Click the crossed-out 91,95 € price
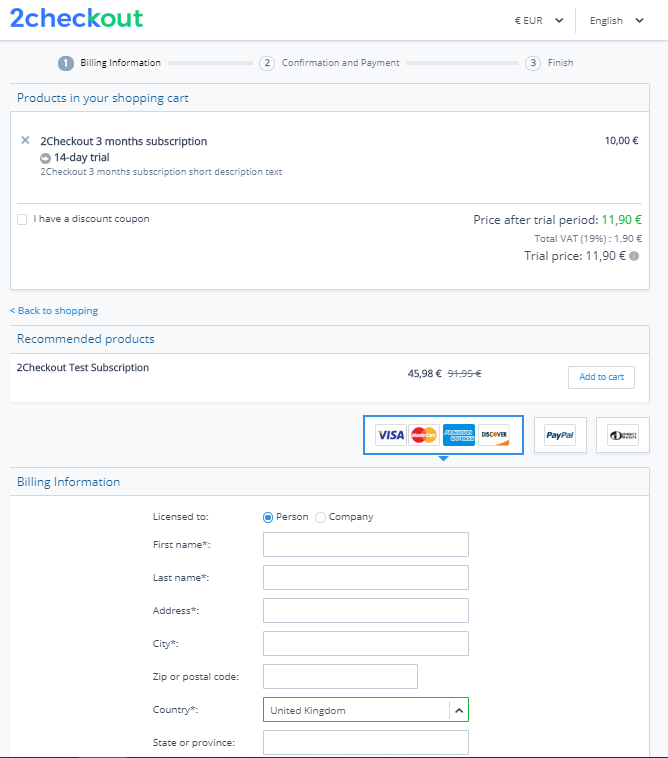 (x=465, y=374)
